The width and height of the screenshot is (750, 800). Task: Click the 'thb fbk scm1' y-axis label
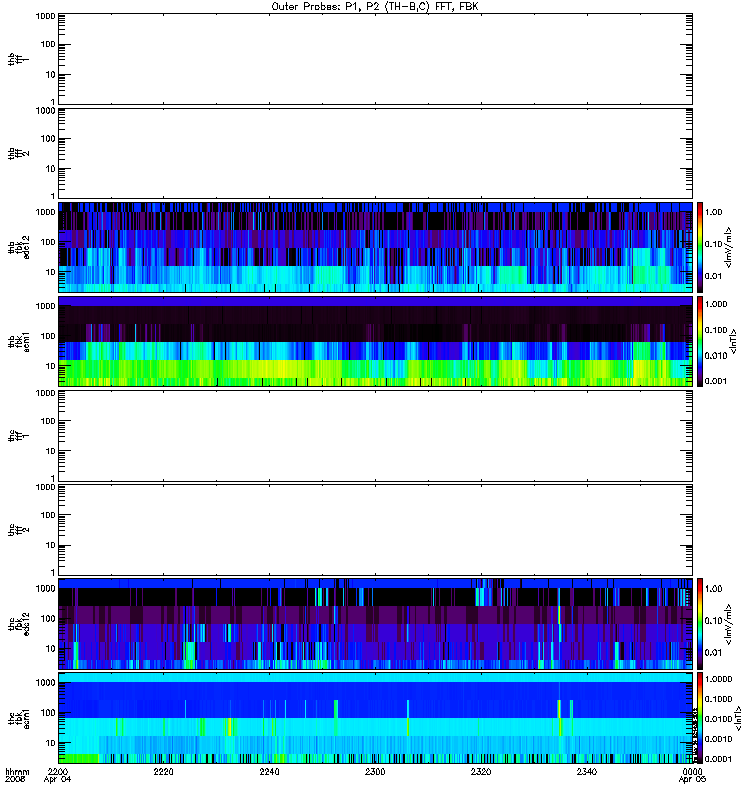[x=19, y=341]
